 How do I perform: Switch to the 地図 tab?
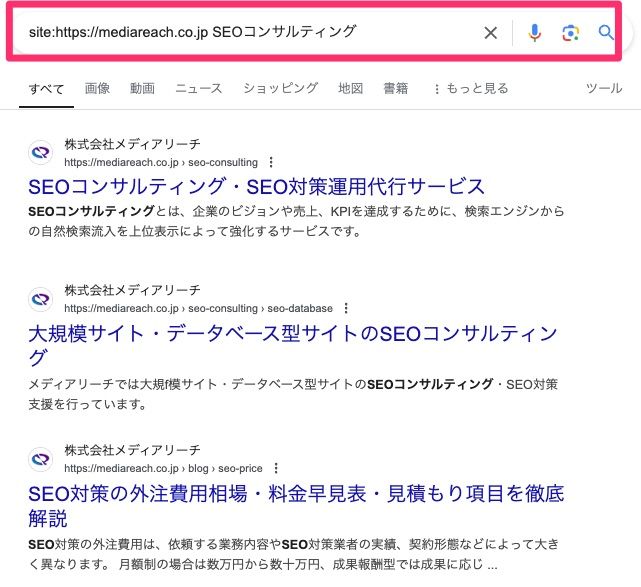click(350, 88)
